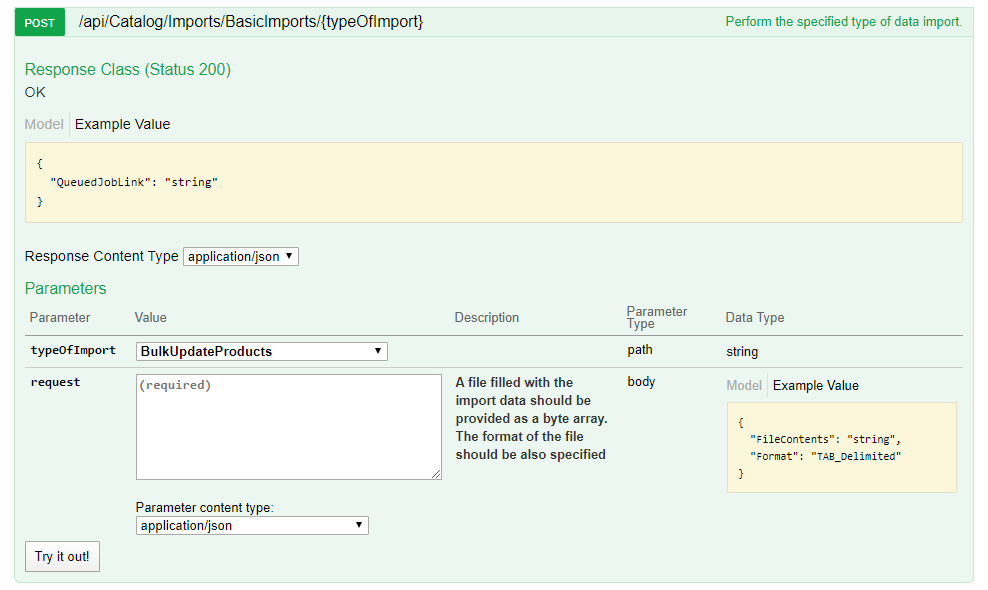
Task: Click the 'Response Content Type' label
Action: click(x=101, y=256)
